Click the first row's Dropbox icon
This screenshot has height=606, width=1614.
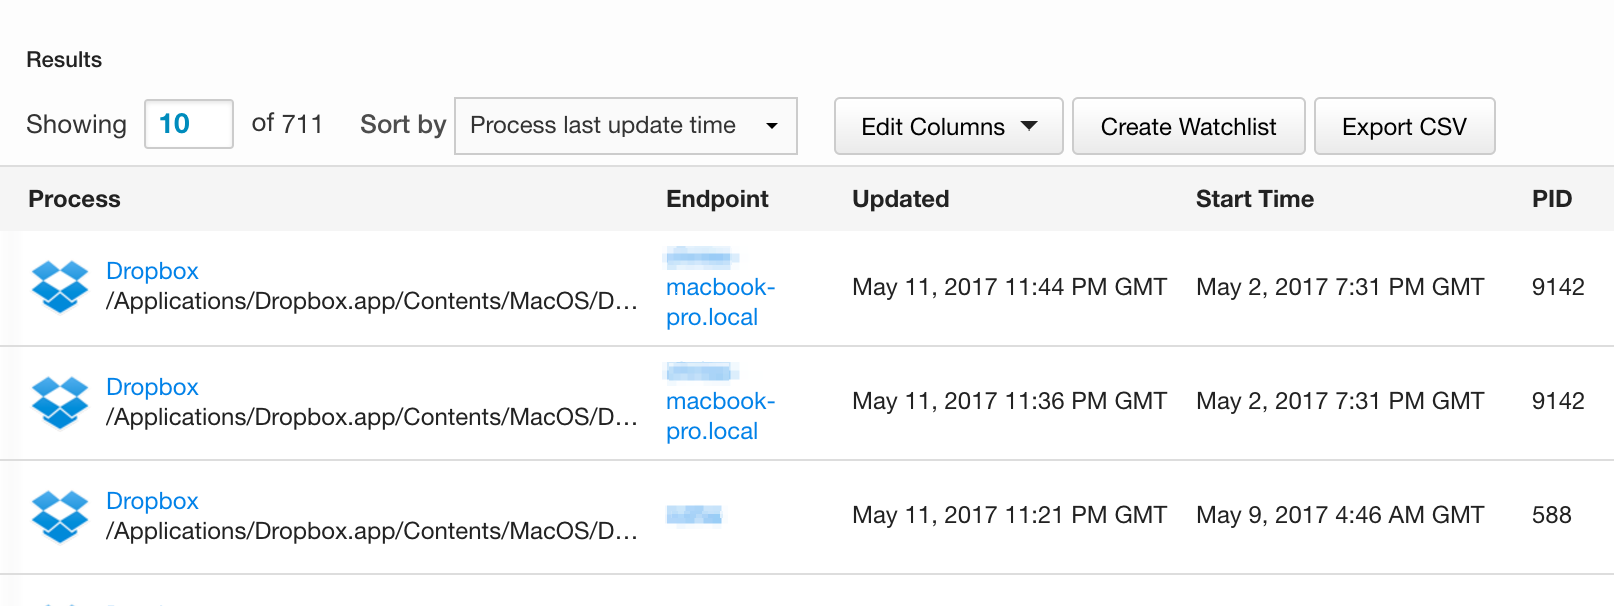click(60, 286)
